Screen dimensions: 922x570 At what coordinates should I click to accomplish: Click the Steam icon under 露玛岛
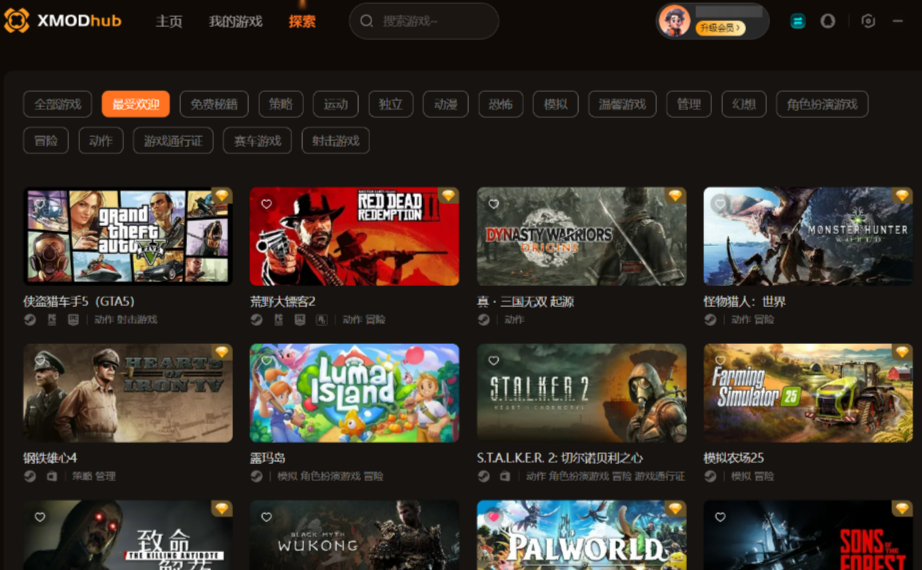(x=256, y=476)
